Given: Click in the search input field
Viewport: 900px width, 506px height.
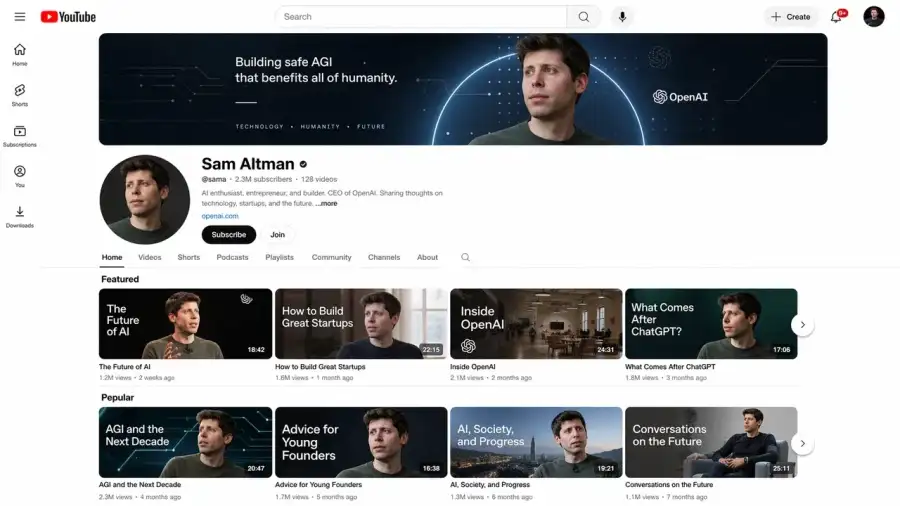Looking at the screenshot, I should [420, 17].
